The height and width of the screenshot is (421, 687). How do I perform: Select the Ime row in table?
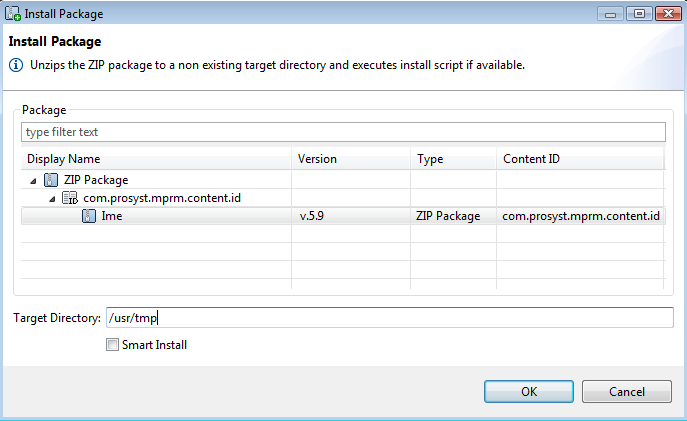[344, 216]
